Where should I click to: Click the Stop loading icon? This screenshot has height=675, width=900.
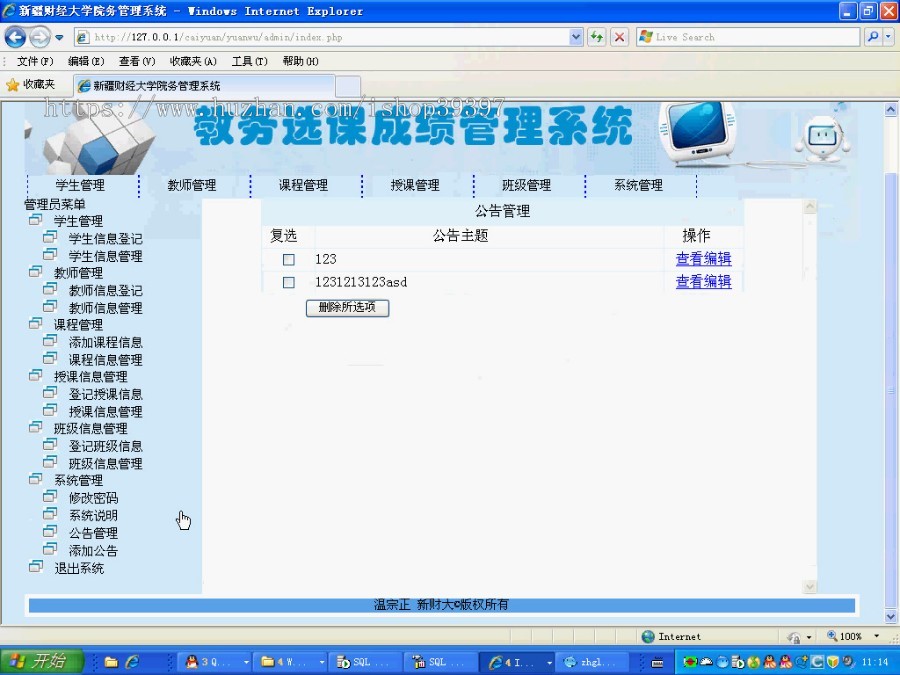[x=619, y=37]
